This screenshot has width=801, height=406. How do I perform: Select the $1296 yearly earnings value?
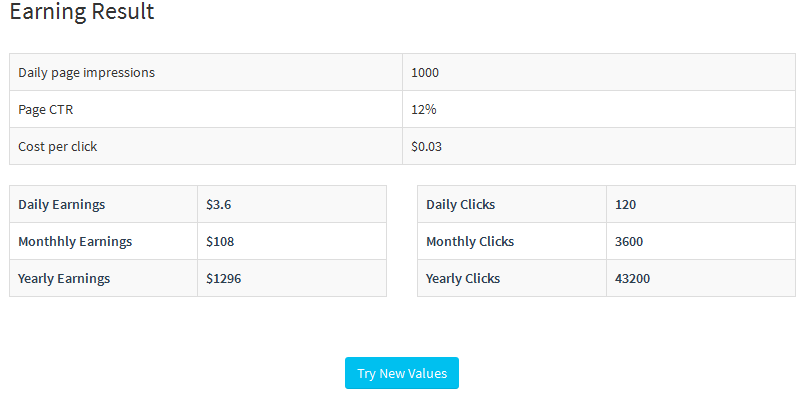224,278
